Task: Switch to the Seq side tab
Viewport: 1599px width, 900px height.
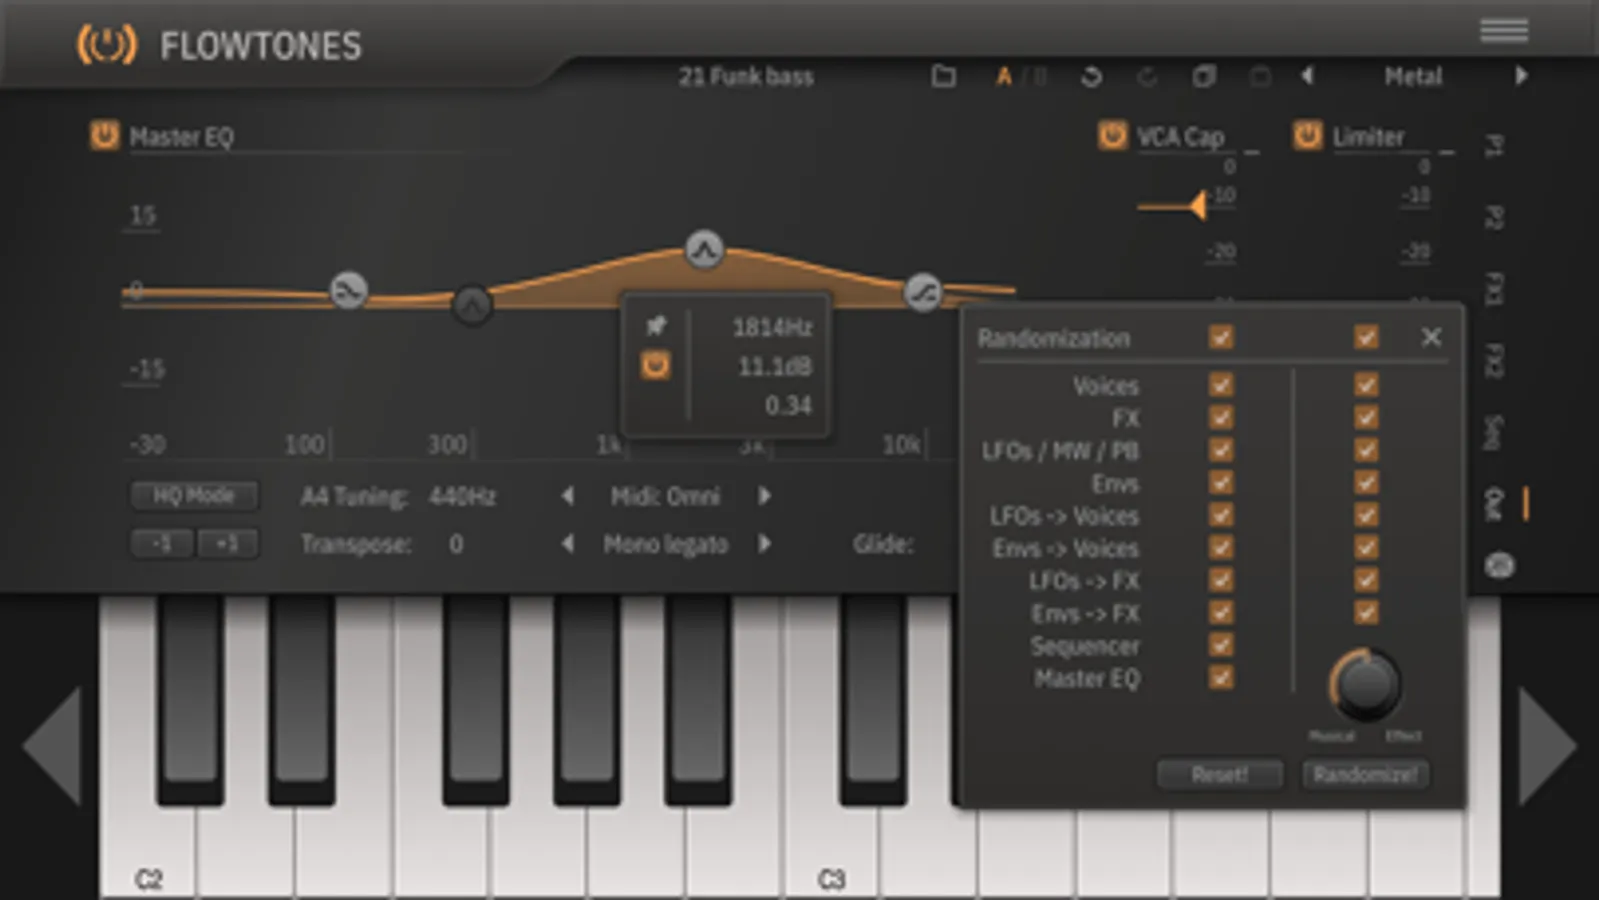Action: click(x=1493, y=432)
